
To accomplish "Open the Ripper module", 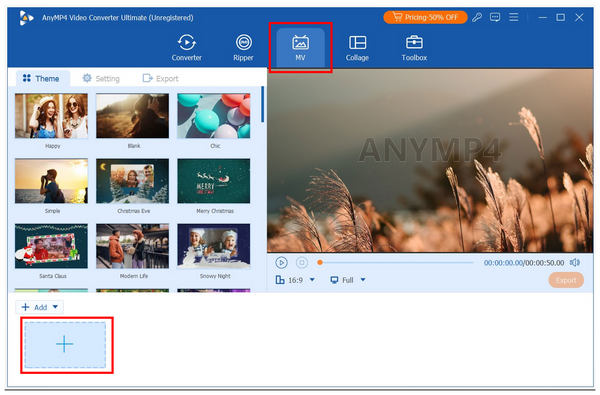I will [x=243, y=48].
